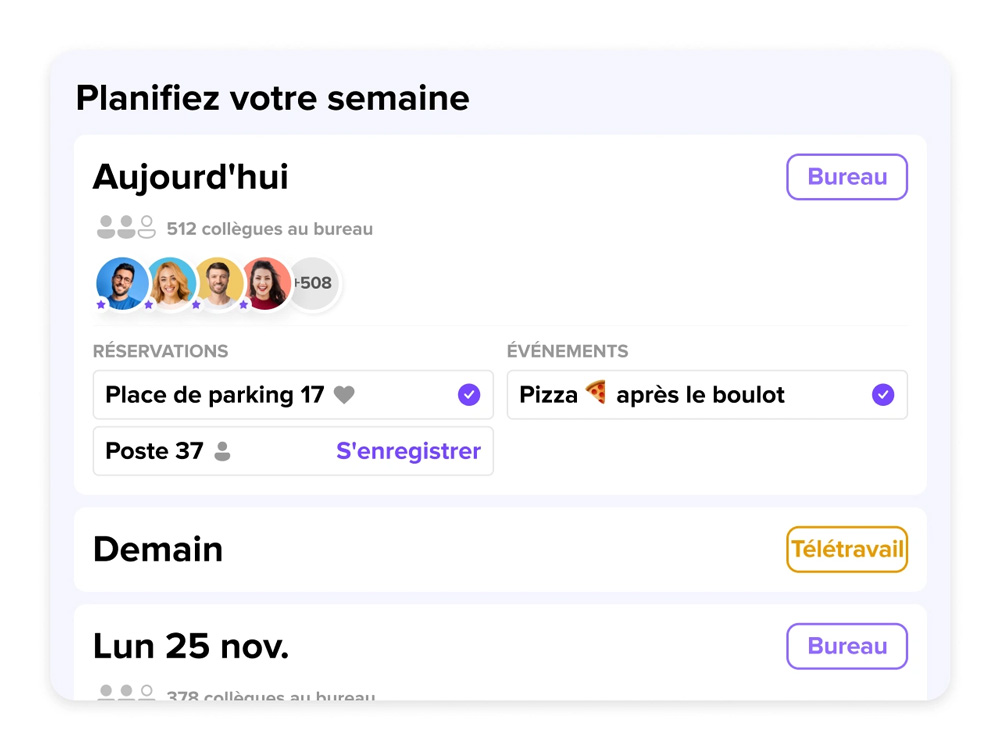This screenshot has height=750, width=1000.
Task: Show the +508 more colleagues bubble
Action: (314, 283)
